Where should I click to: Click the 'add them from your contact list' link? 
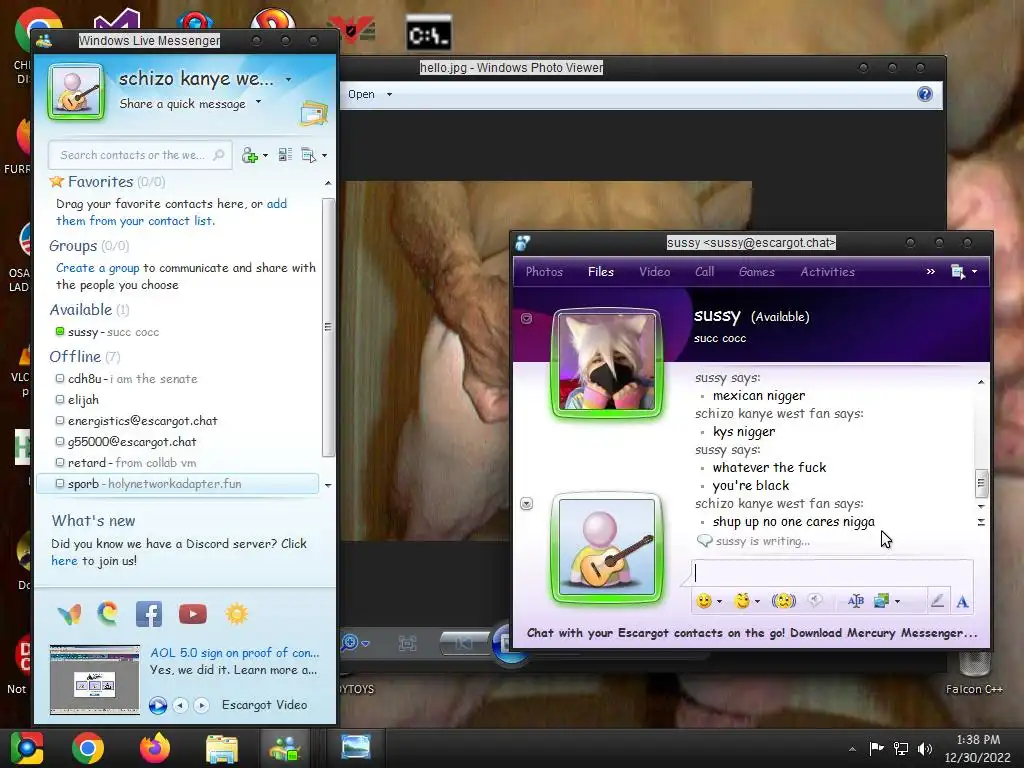point(172,212)
